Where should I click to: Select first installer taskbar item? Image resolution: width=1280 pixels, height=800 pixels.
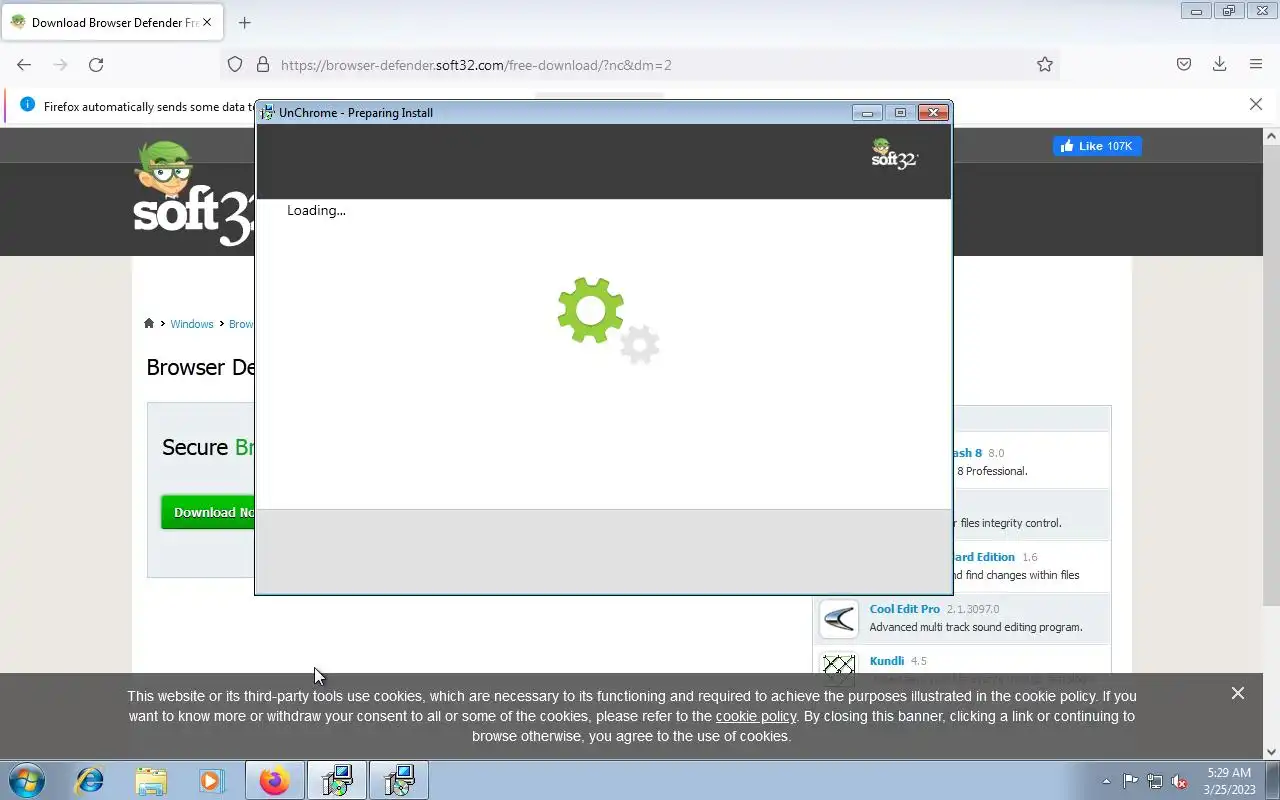tap(336, 780)
